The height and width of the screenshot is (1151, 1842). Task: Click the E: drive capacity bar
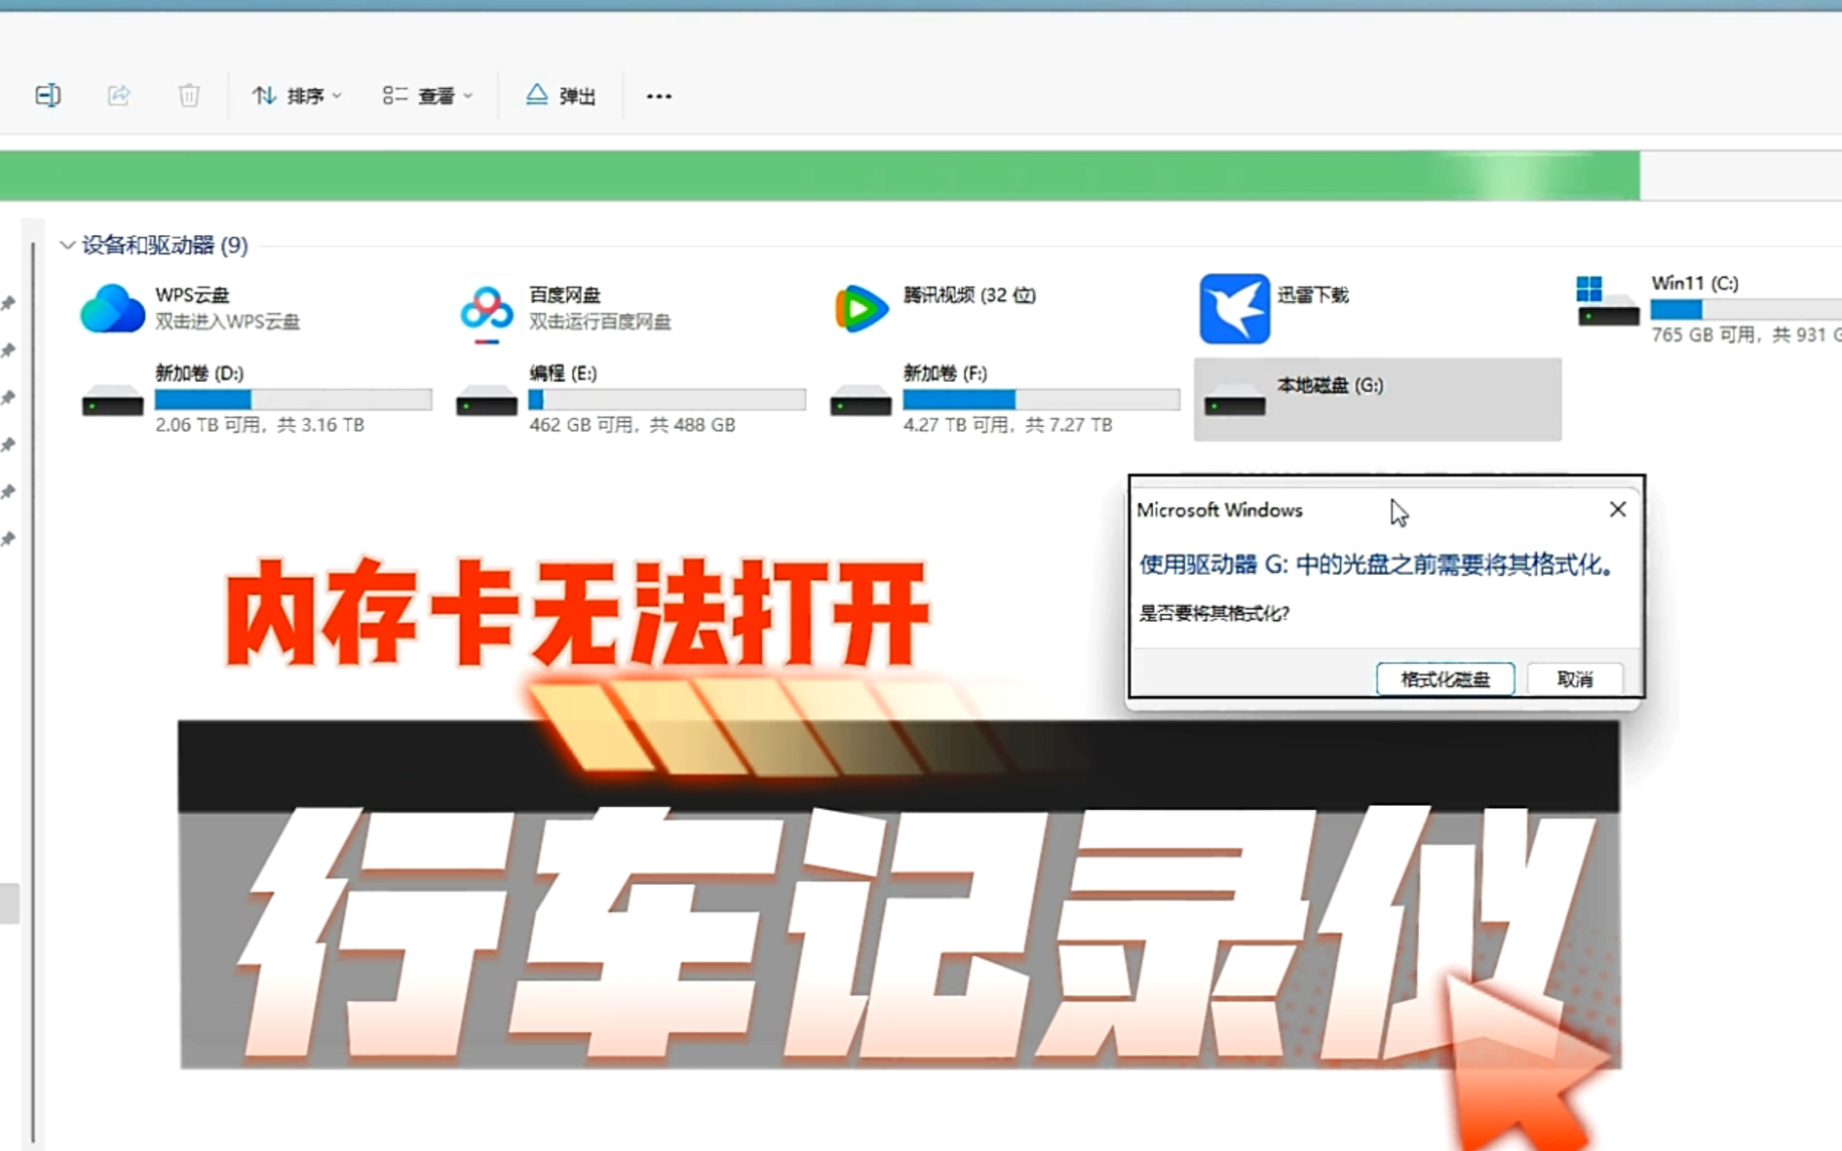667,400
